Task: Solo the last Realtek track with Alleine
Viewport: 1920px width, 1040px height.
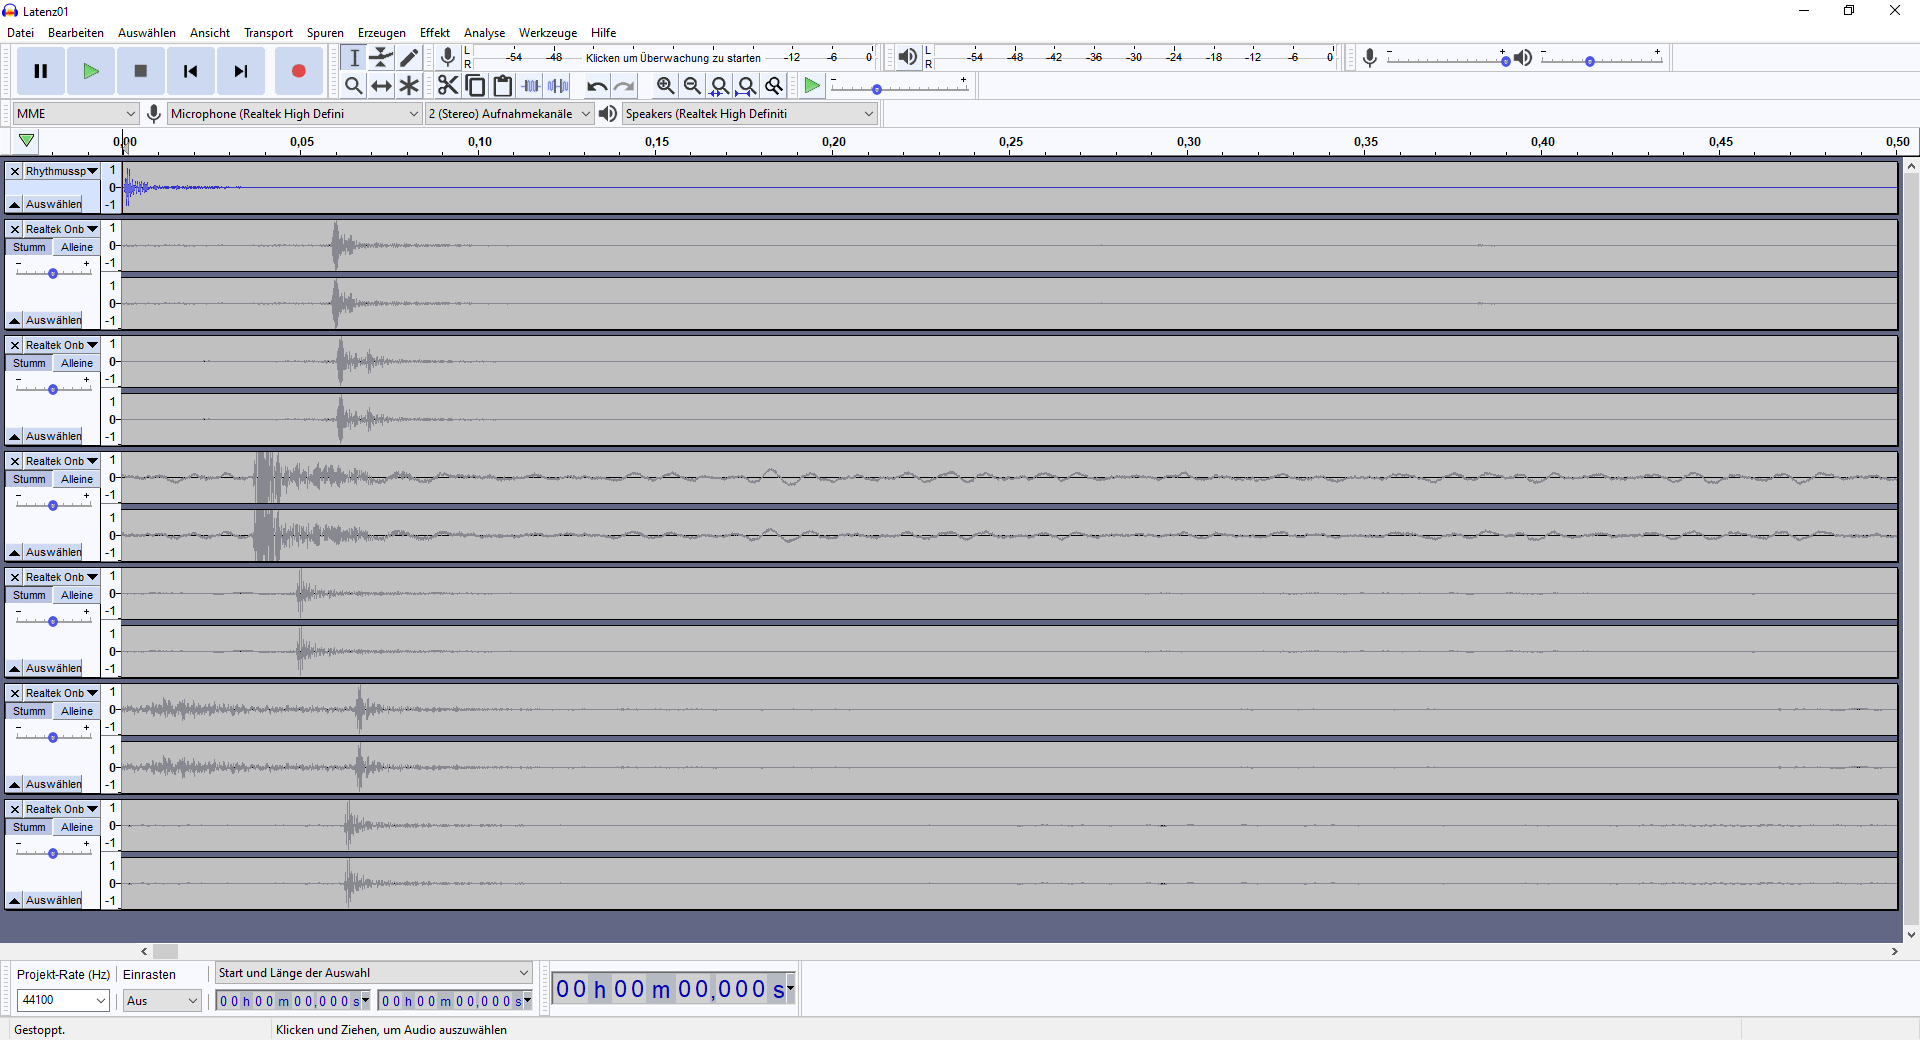Action: (77, 827)
